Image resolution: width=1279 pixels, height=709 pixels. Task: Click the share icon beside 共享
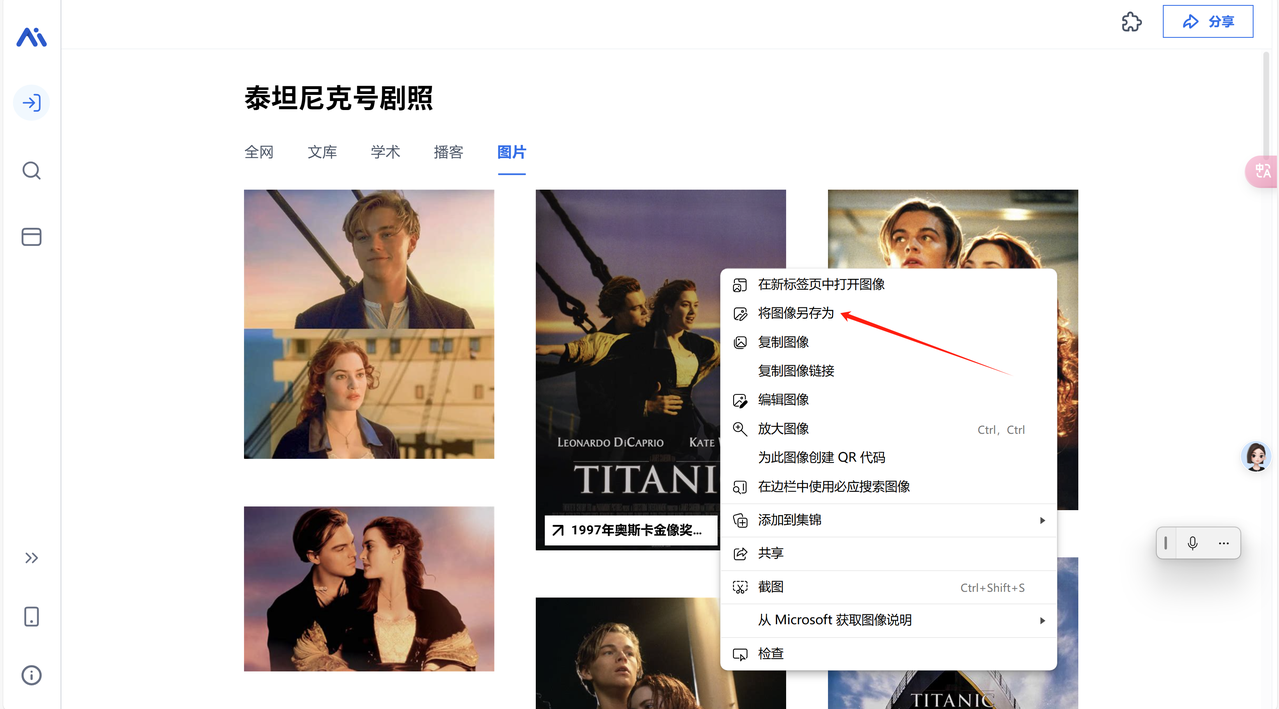click(x=740, y=554)
